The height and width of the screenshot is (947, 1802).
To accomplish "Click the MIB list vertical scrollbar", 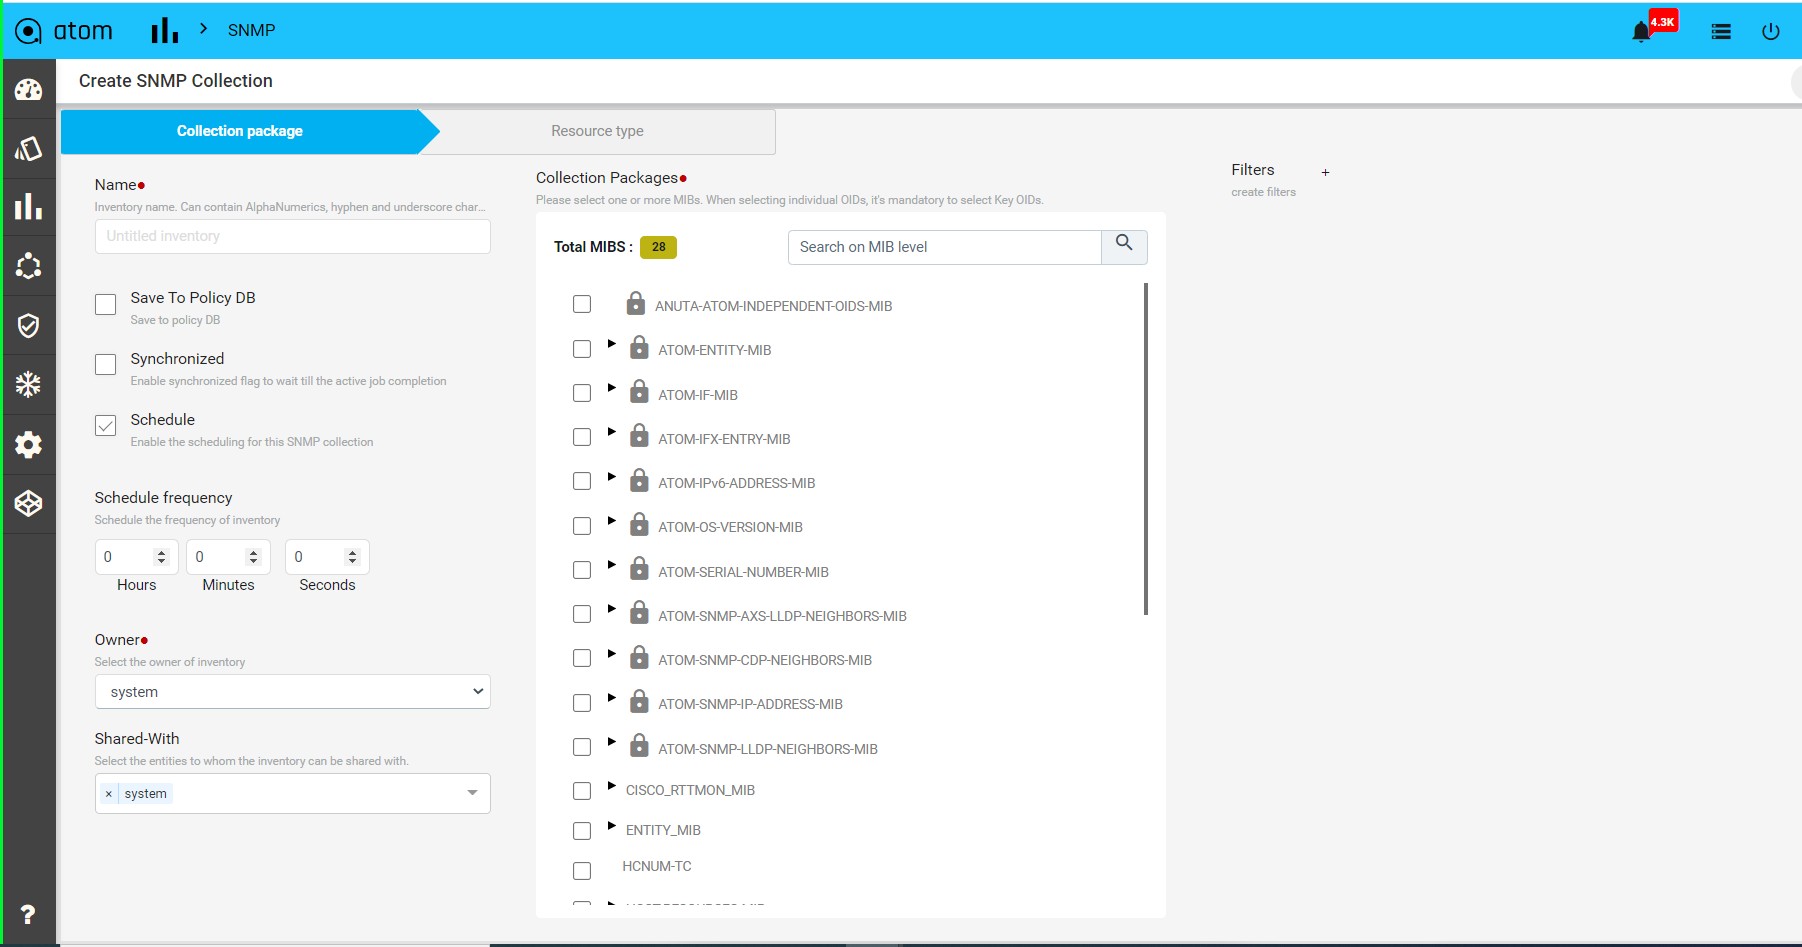I will (1146, 449).
